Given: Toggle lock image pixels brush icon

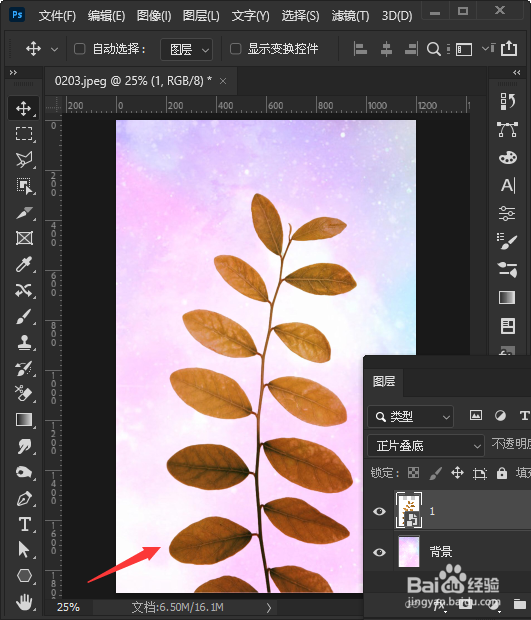Looking at the screenshot, I should [x=435, y=473].
